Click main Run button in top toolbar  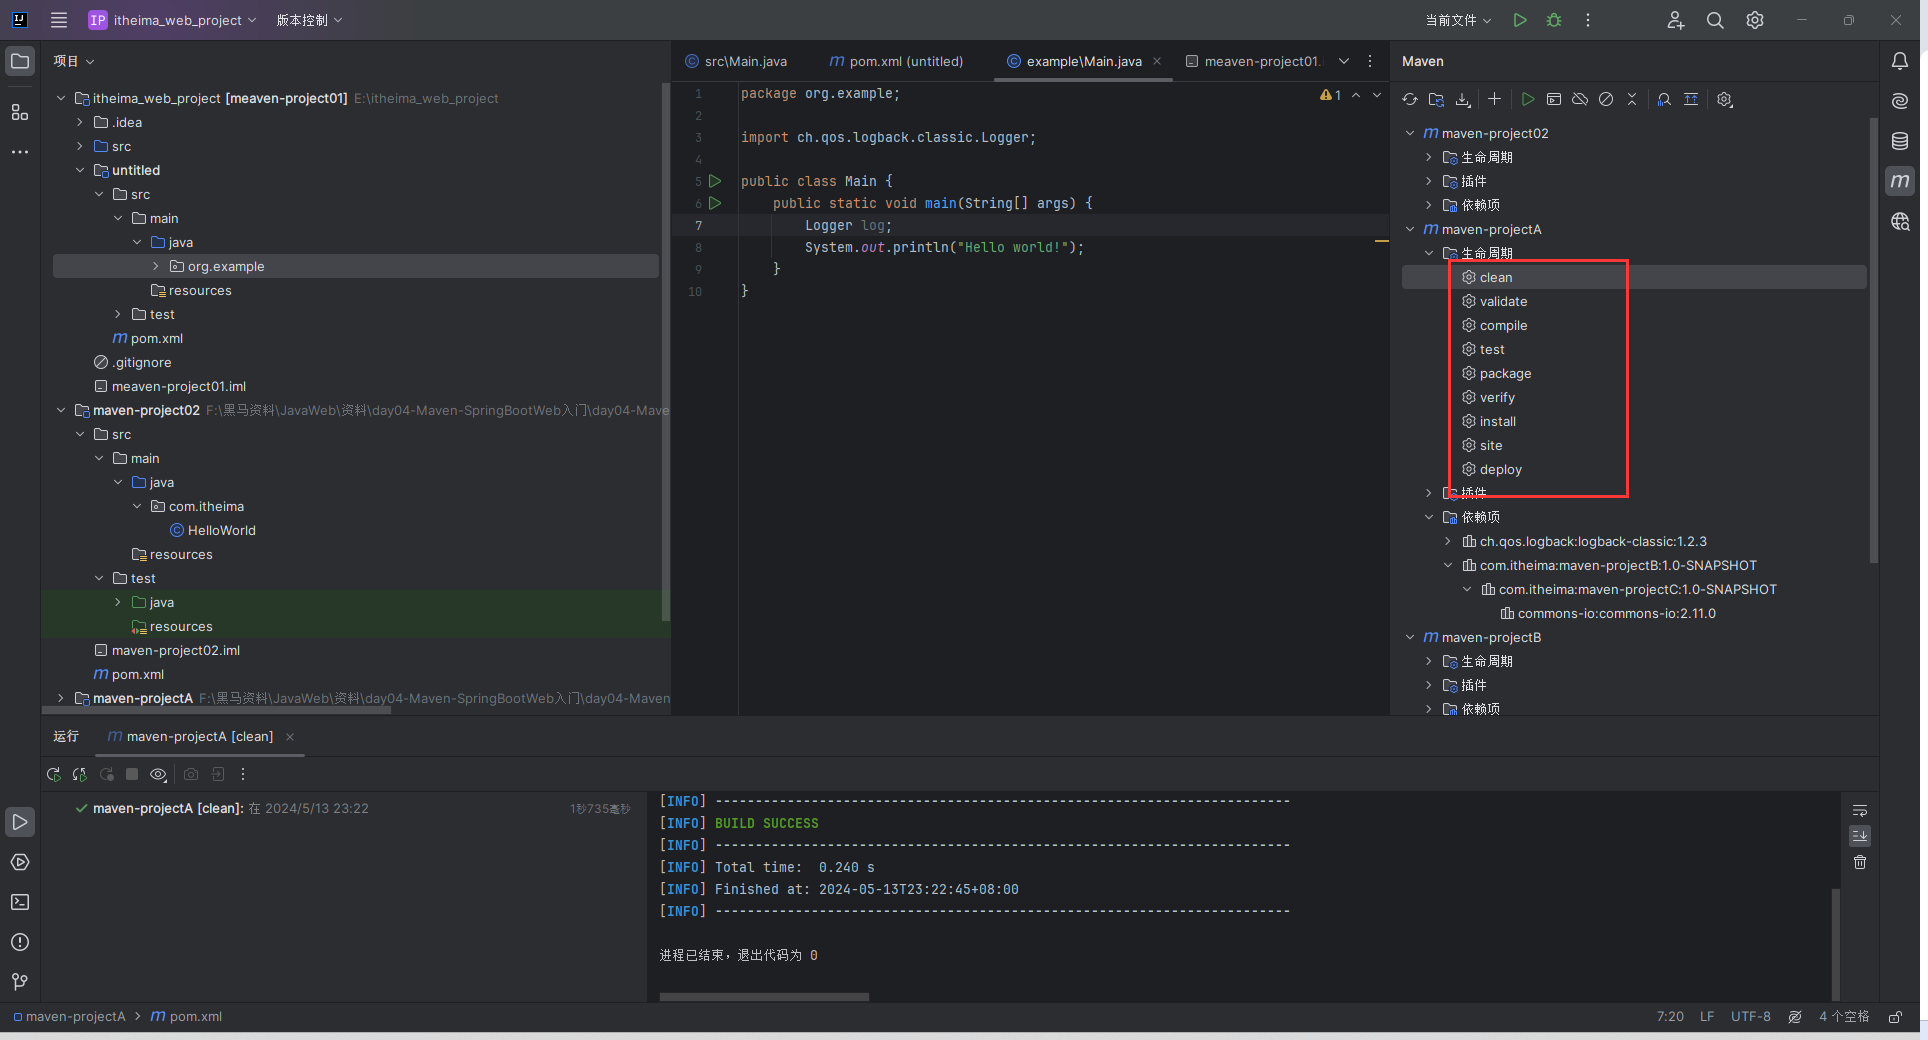[1520, 20]
